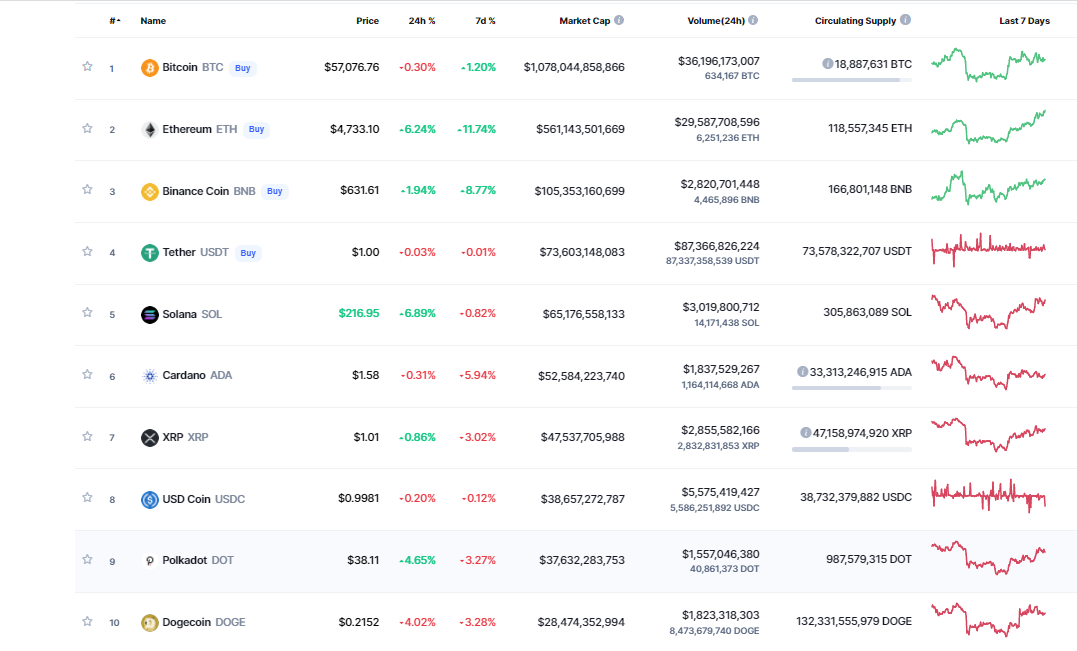Sort by Circulating Supply column header
Image resolution: width=1077 pixels, height=651 pixels.
pyautogui.click(x=855, y=21)
